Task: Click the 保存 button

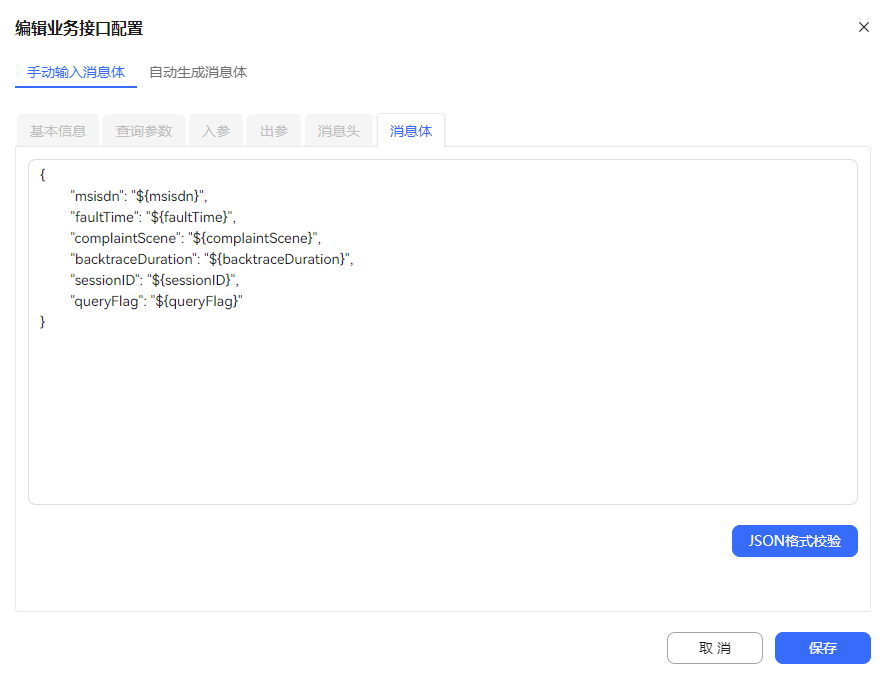Action: (x=823, y=647)
